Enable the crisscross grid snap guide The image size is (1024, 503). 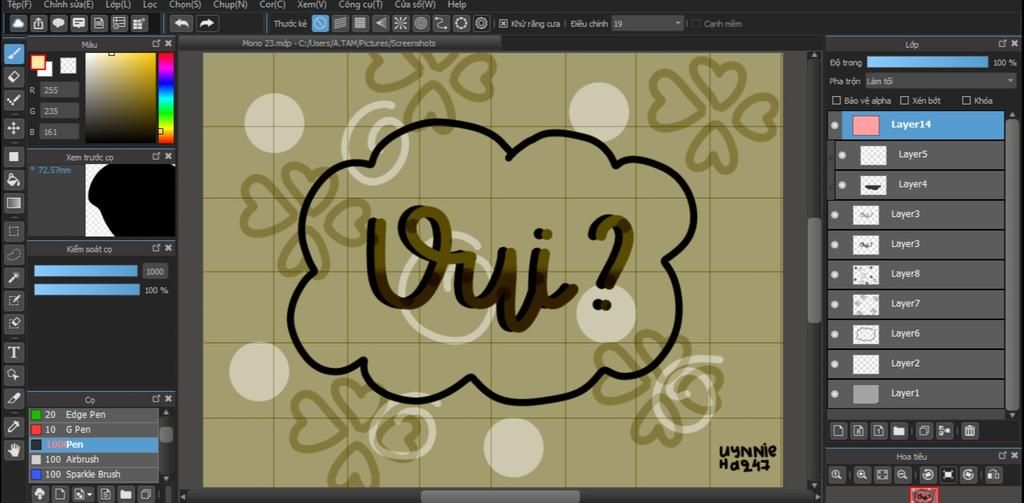[360, 24]
